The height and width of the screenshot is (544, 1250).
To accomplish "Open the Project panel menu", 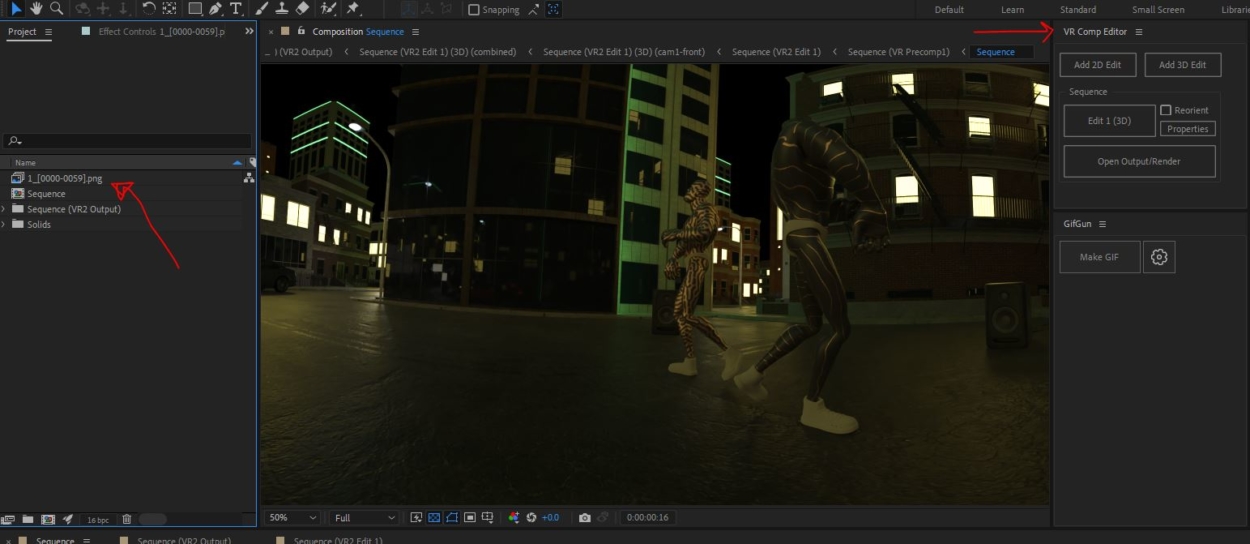I will tap(48, 32).
